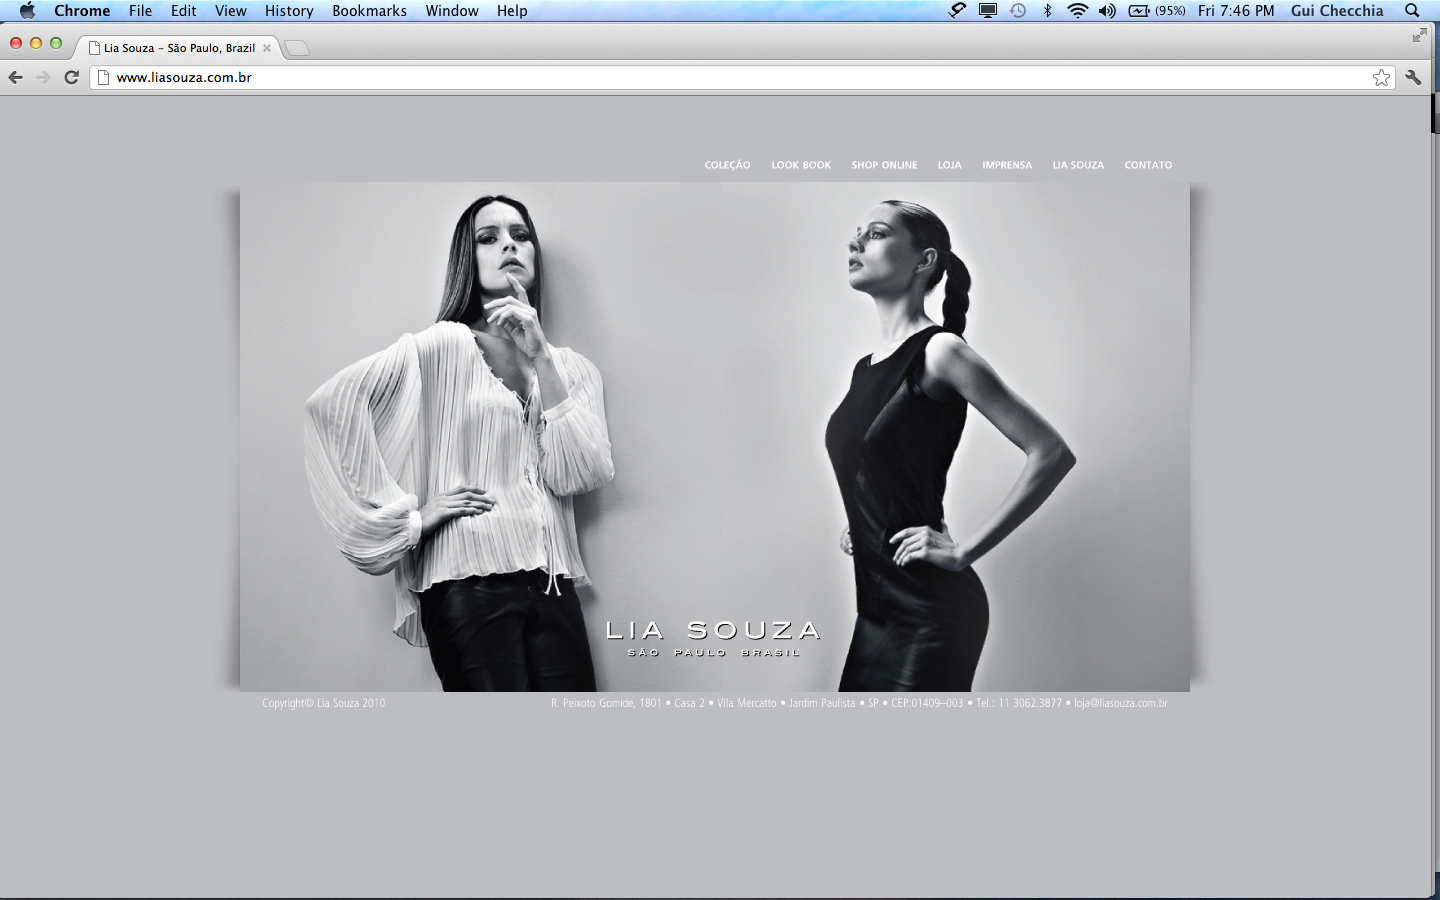The height and width of the screenshot is (900, 1440).
Task: Open the View menu
Action: [230, 10]
